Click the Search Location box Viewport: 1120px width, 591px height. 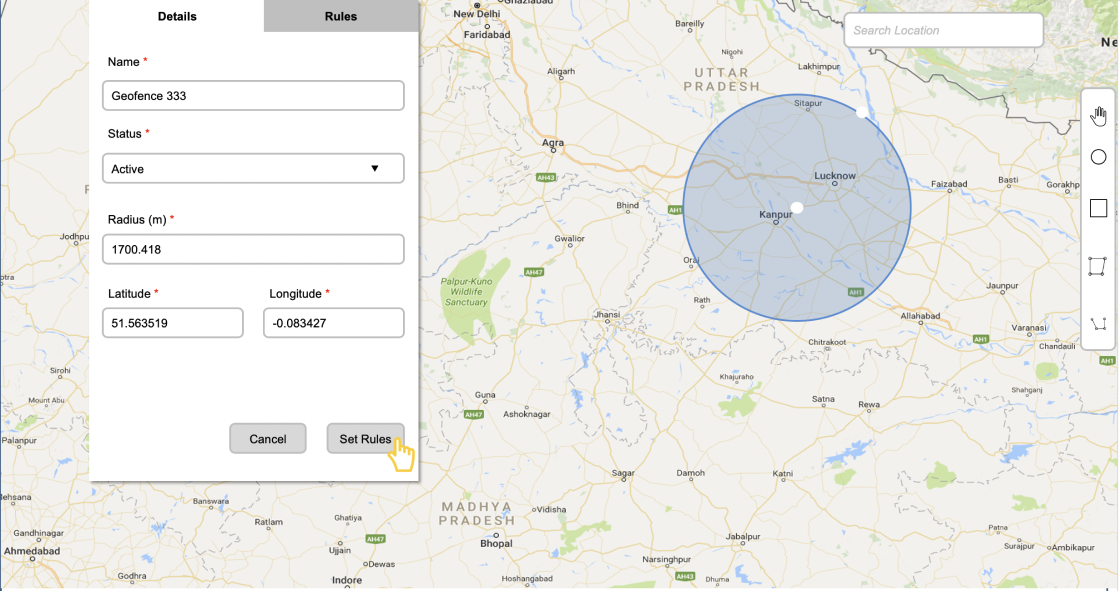tap(941, 29)
